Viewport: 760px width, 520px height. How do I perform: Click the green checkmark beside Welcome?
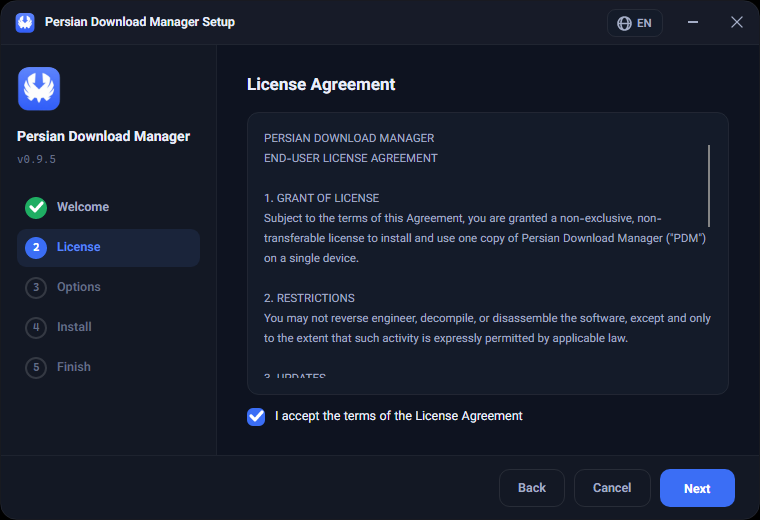36,207
